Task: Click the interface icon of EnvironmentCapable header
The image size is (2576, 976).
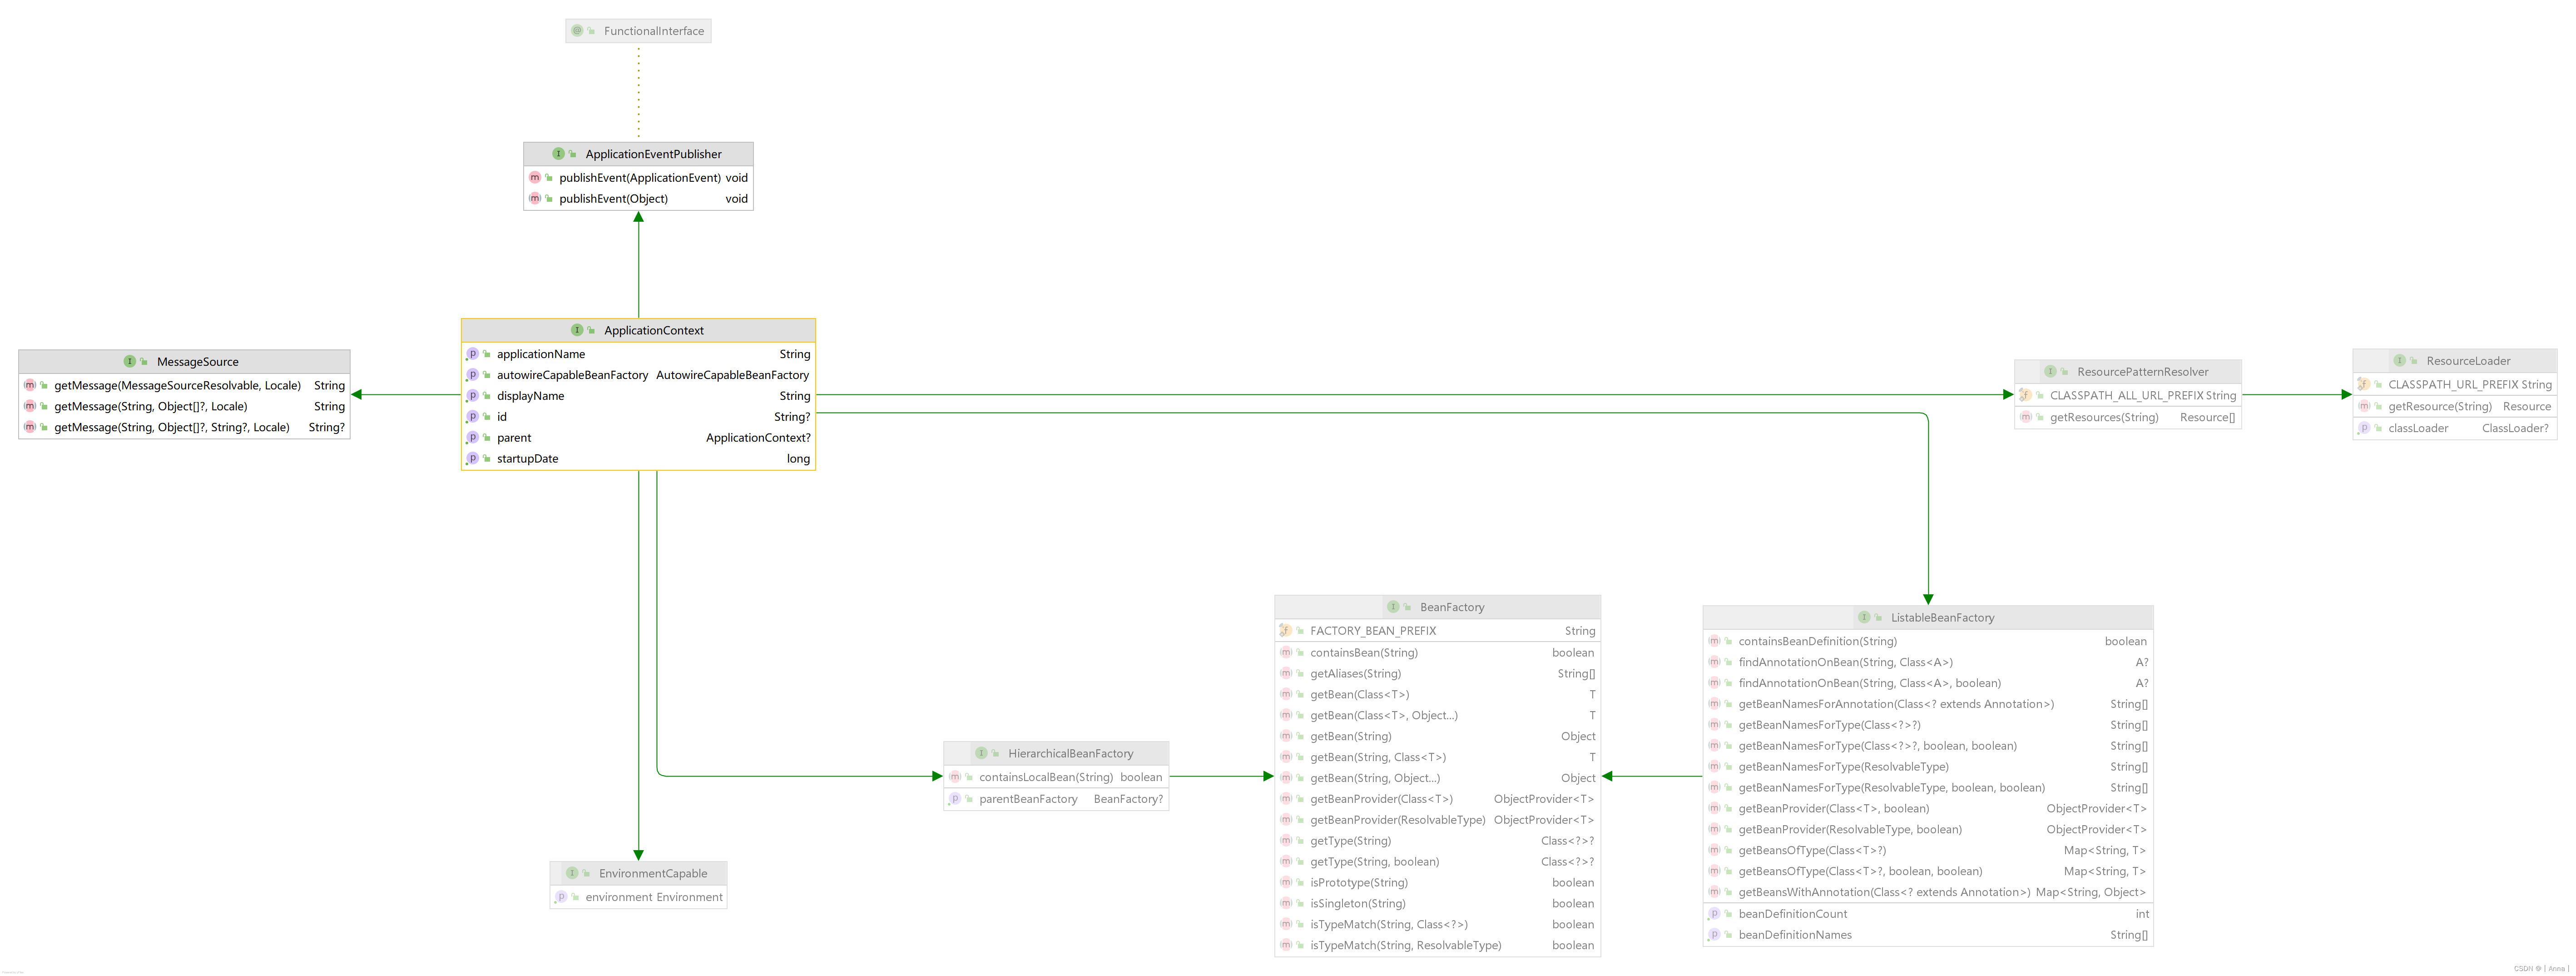Action: click(572, 873)
